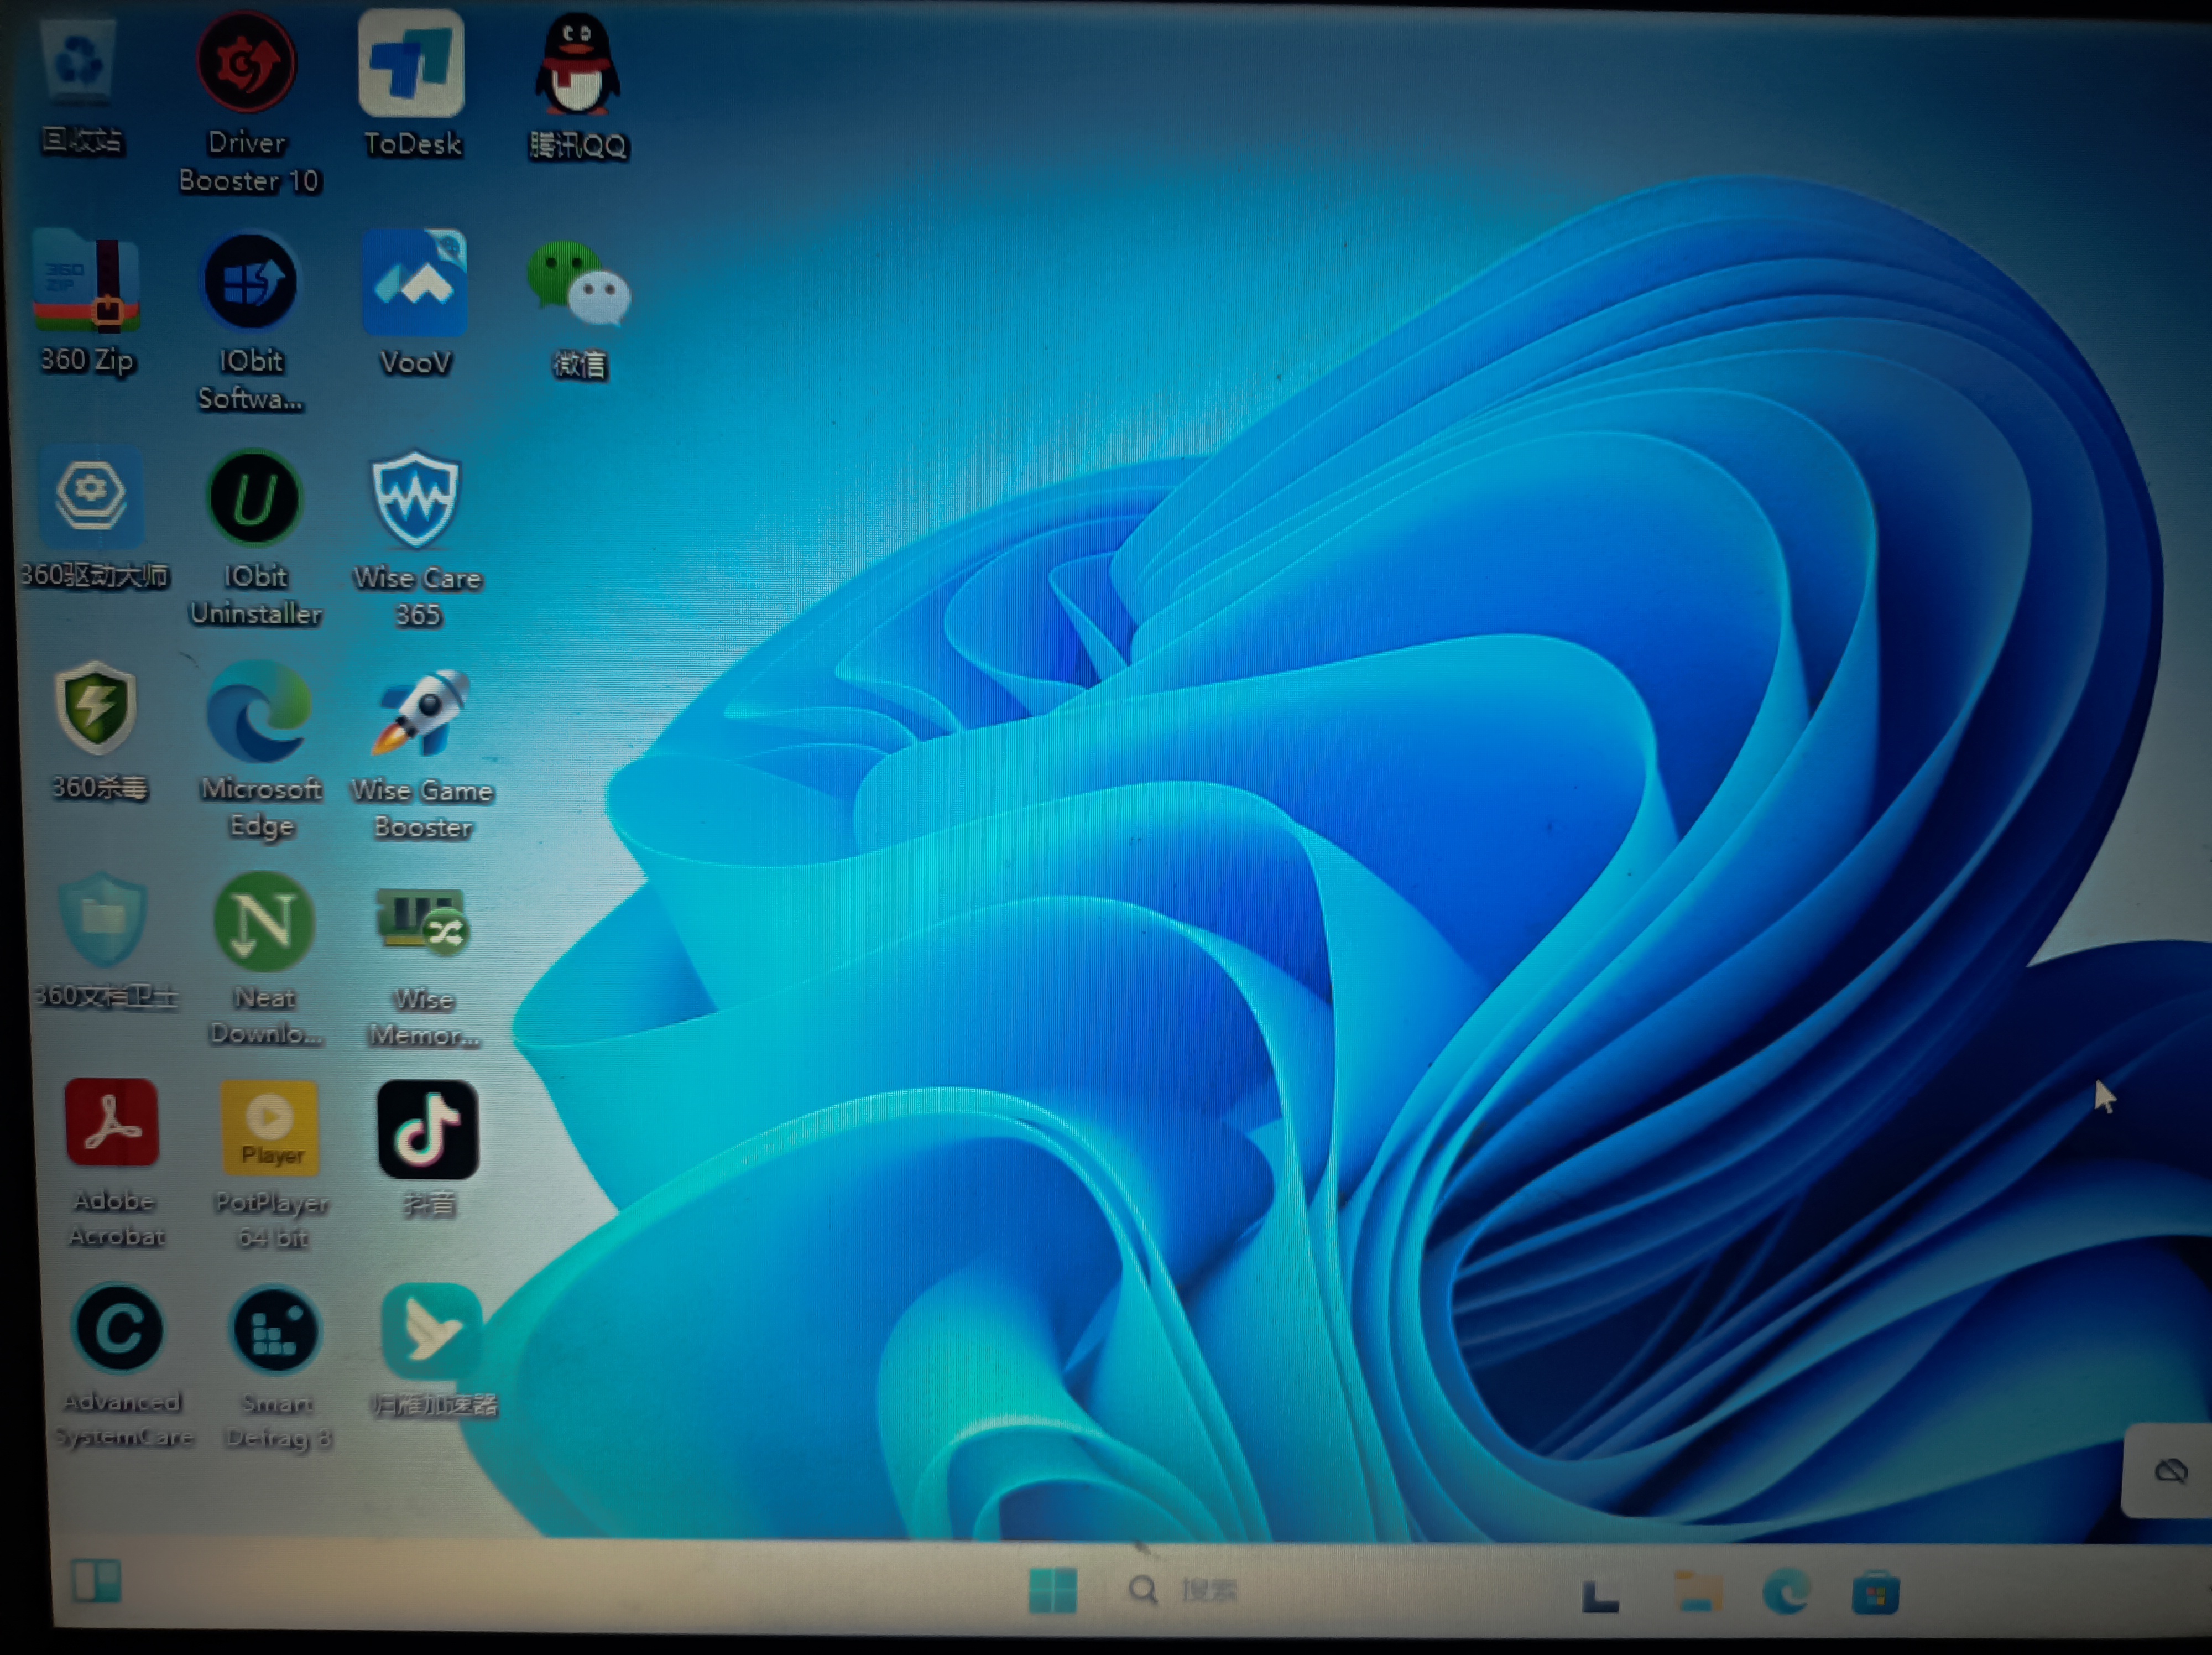Select the Tencent QQ penguin icon
2212x1655 pixels.
point(577,66)
